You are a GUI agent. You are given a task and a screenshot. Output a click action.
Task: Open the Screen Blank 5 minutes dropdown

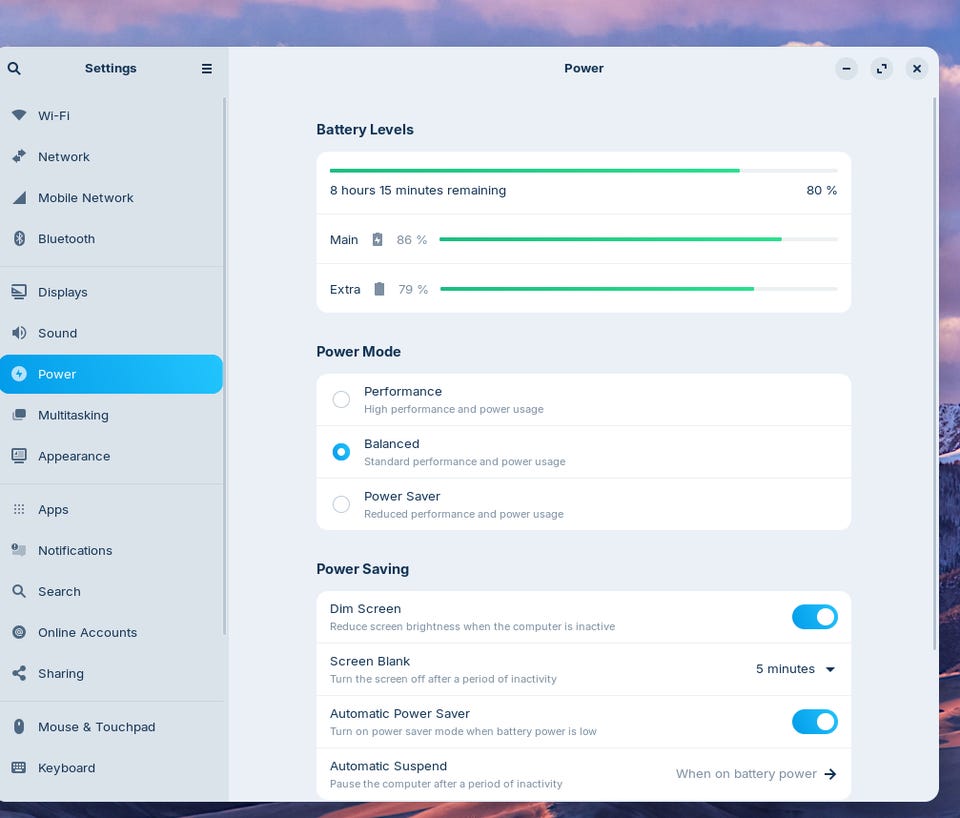coord(795,669)
